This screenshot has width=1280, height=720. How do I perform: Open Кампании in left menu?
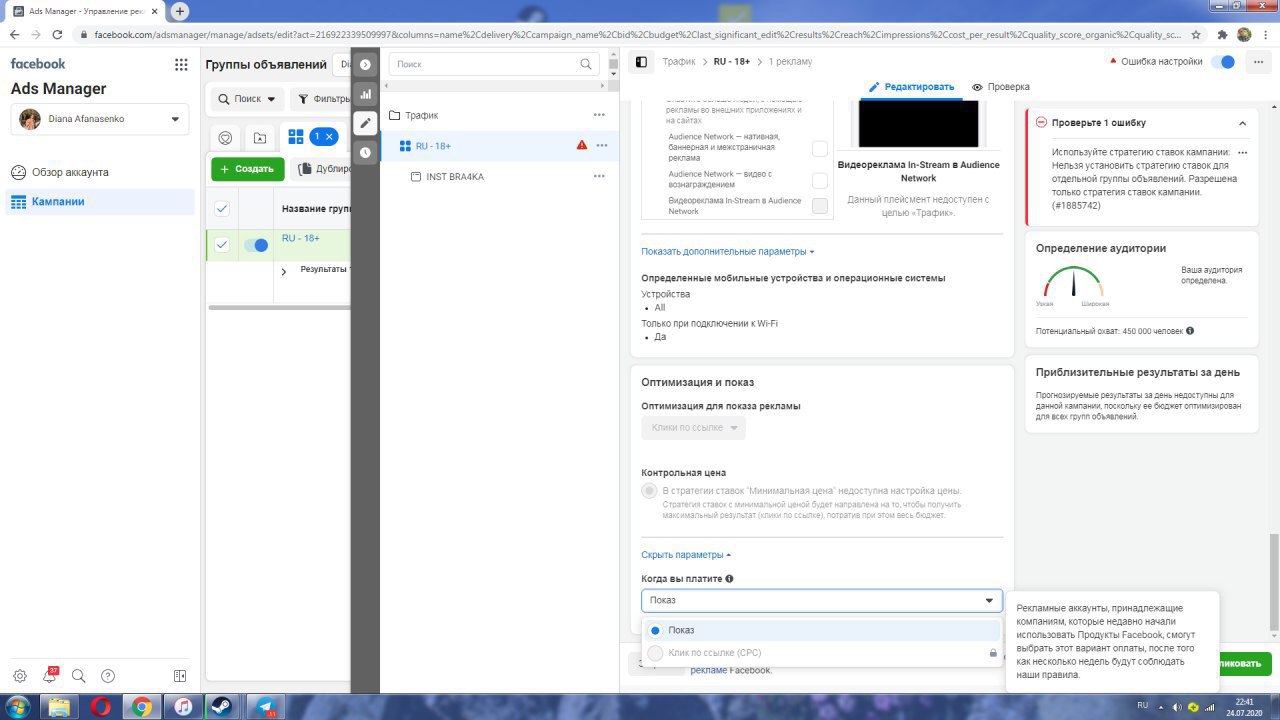pyautogui.click(x=100, y=201)
